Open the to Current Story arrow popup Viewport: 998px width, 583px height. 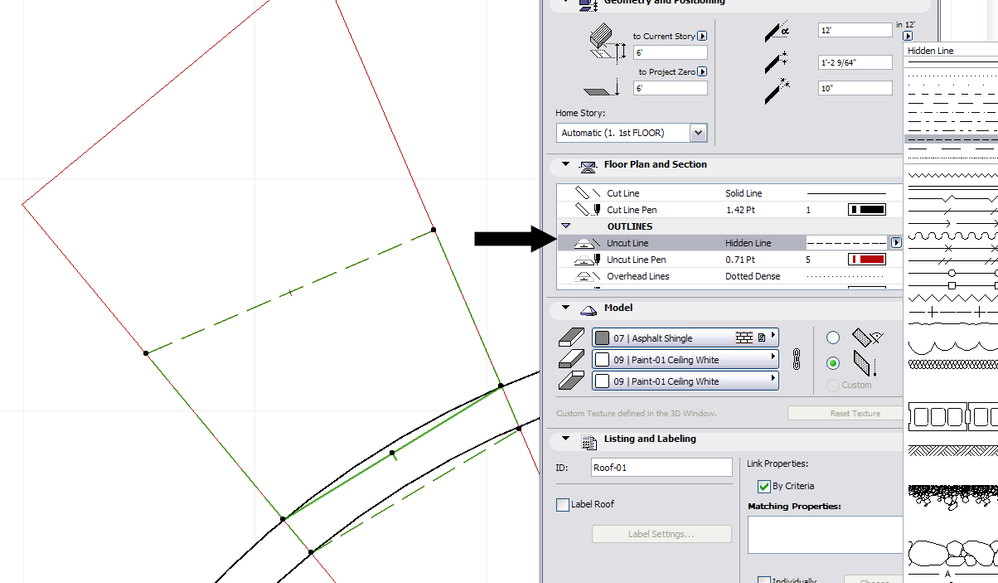pos(702,36)
